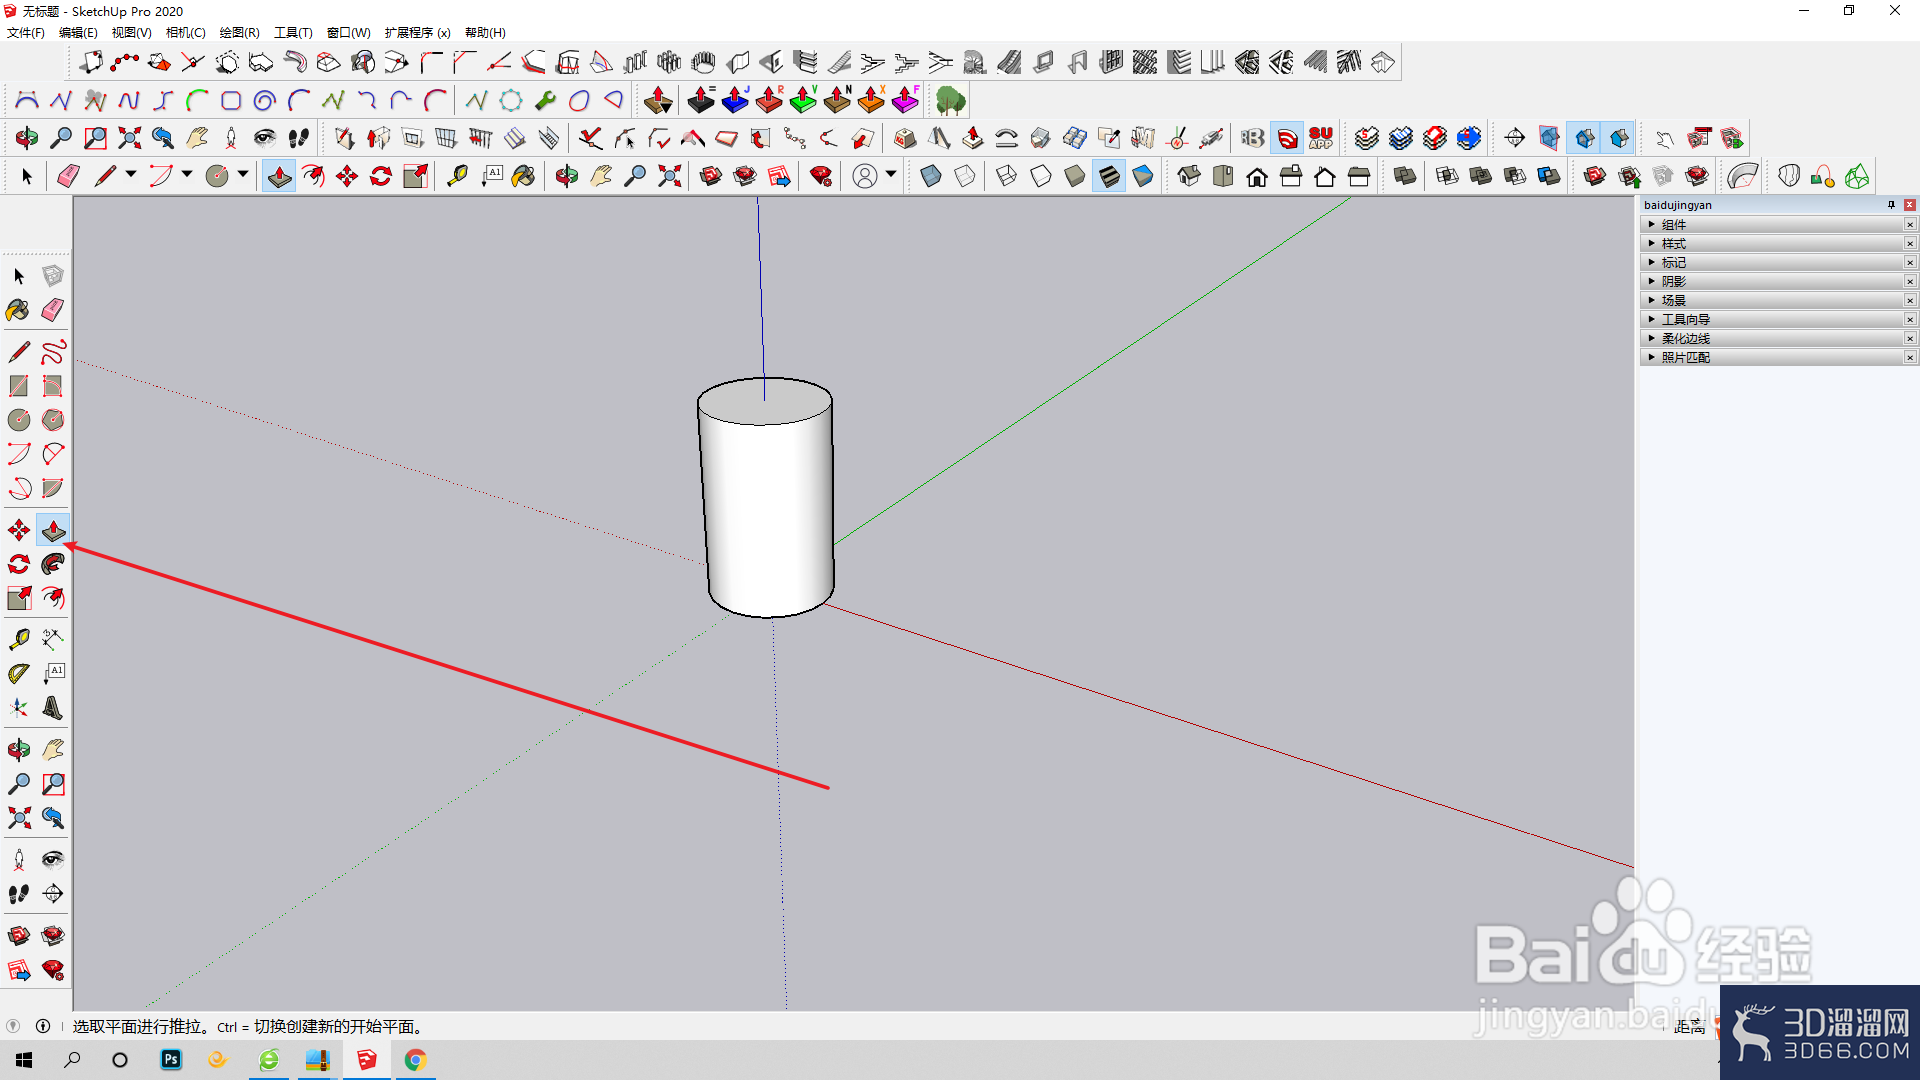Close the 场景 panel

[x=1910, y=301]
